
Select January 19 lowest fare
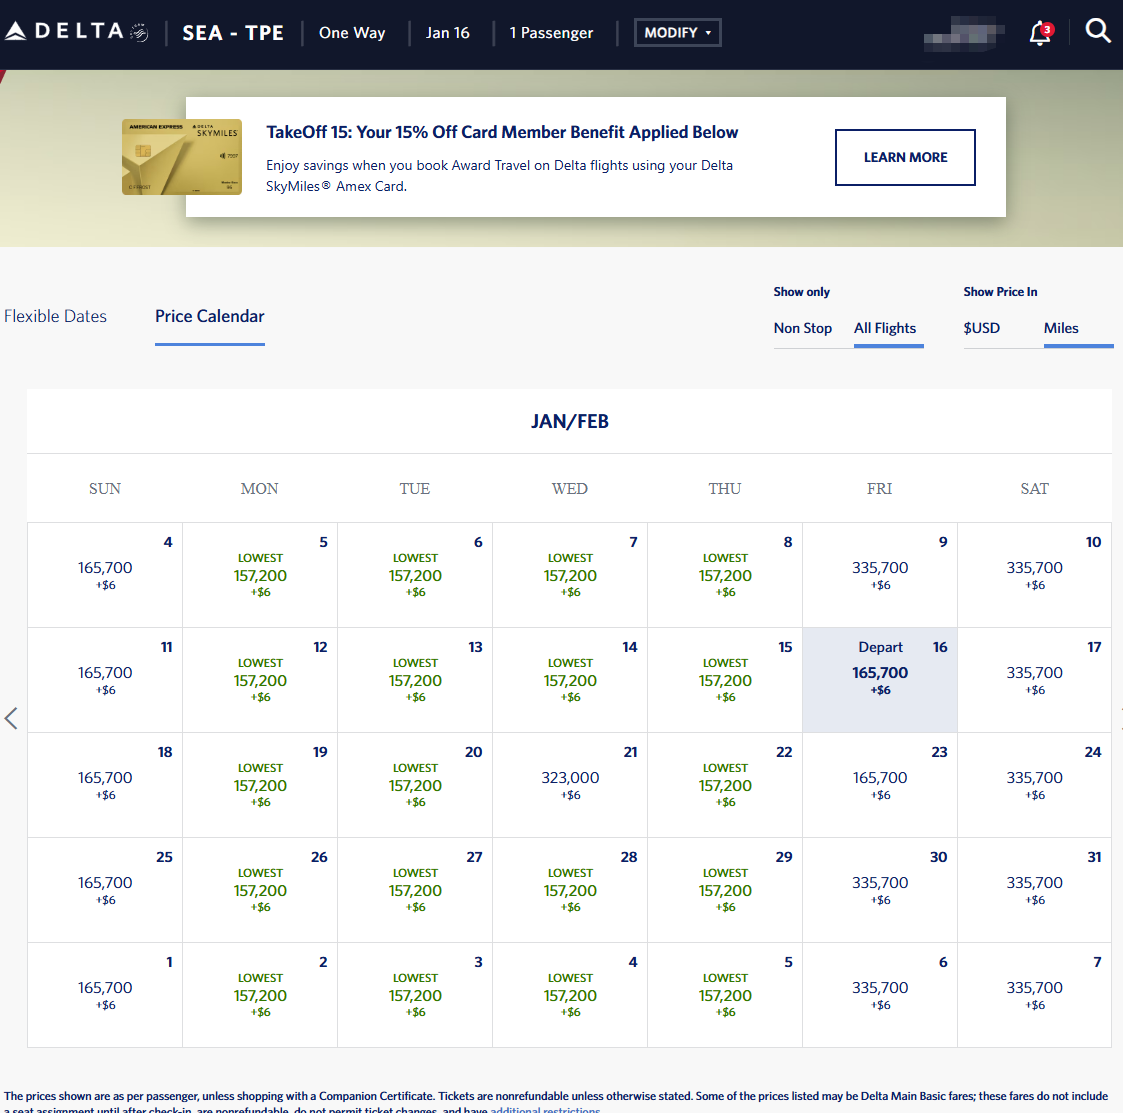260,785
